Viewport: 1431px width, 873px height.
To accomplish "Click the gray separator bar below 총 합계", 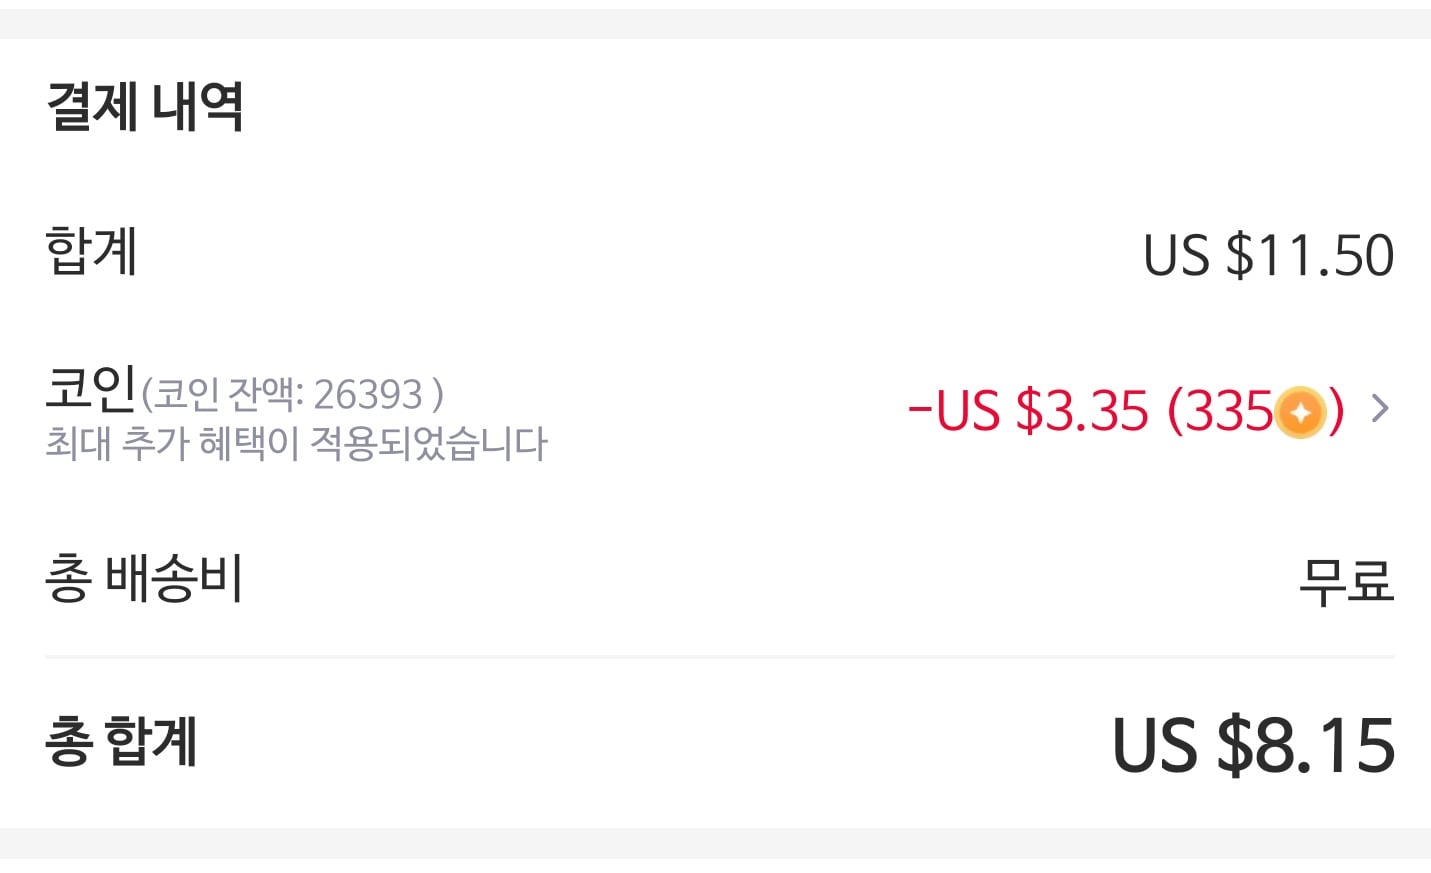I will [x=716, y=843].
